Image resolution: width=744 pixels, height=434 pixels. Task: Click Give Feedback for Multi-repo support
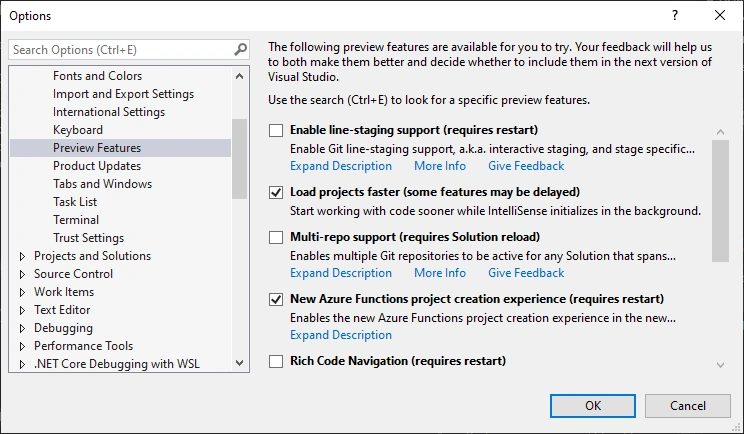pyautogui.click(x=526, y=273)
